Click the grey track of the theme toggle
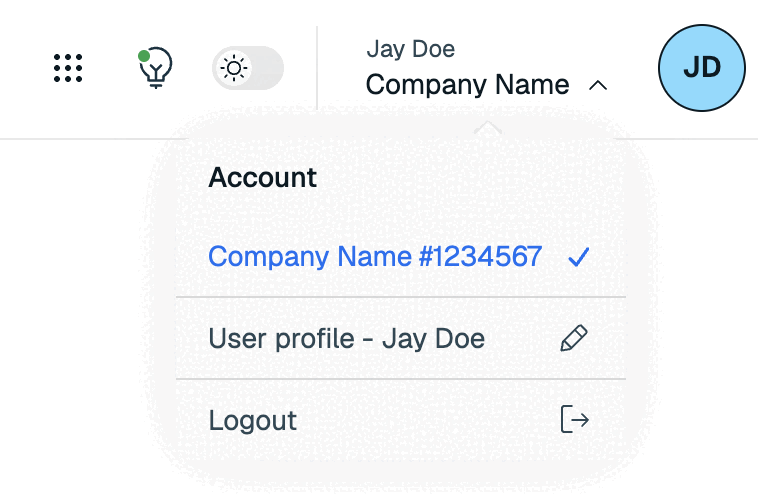The width and height of the screenshot is (758, 494). point(267,68)
